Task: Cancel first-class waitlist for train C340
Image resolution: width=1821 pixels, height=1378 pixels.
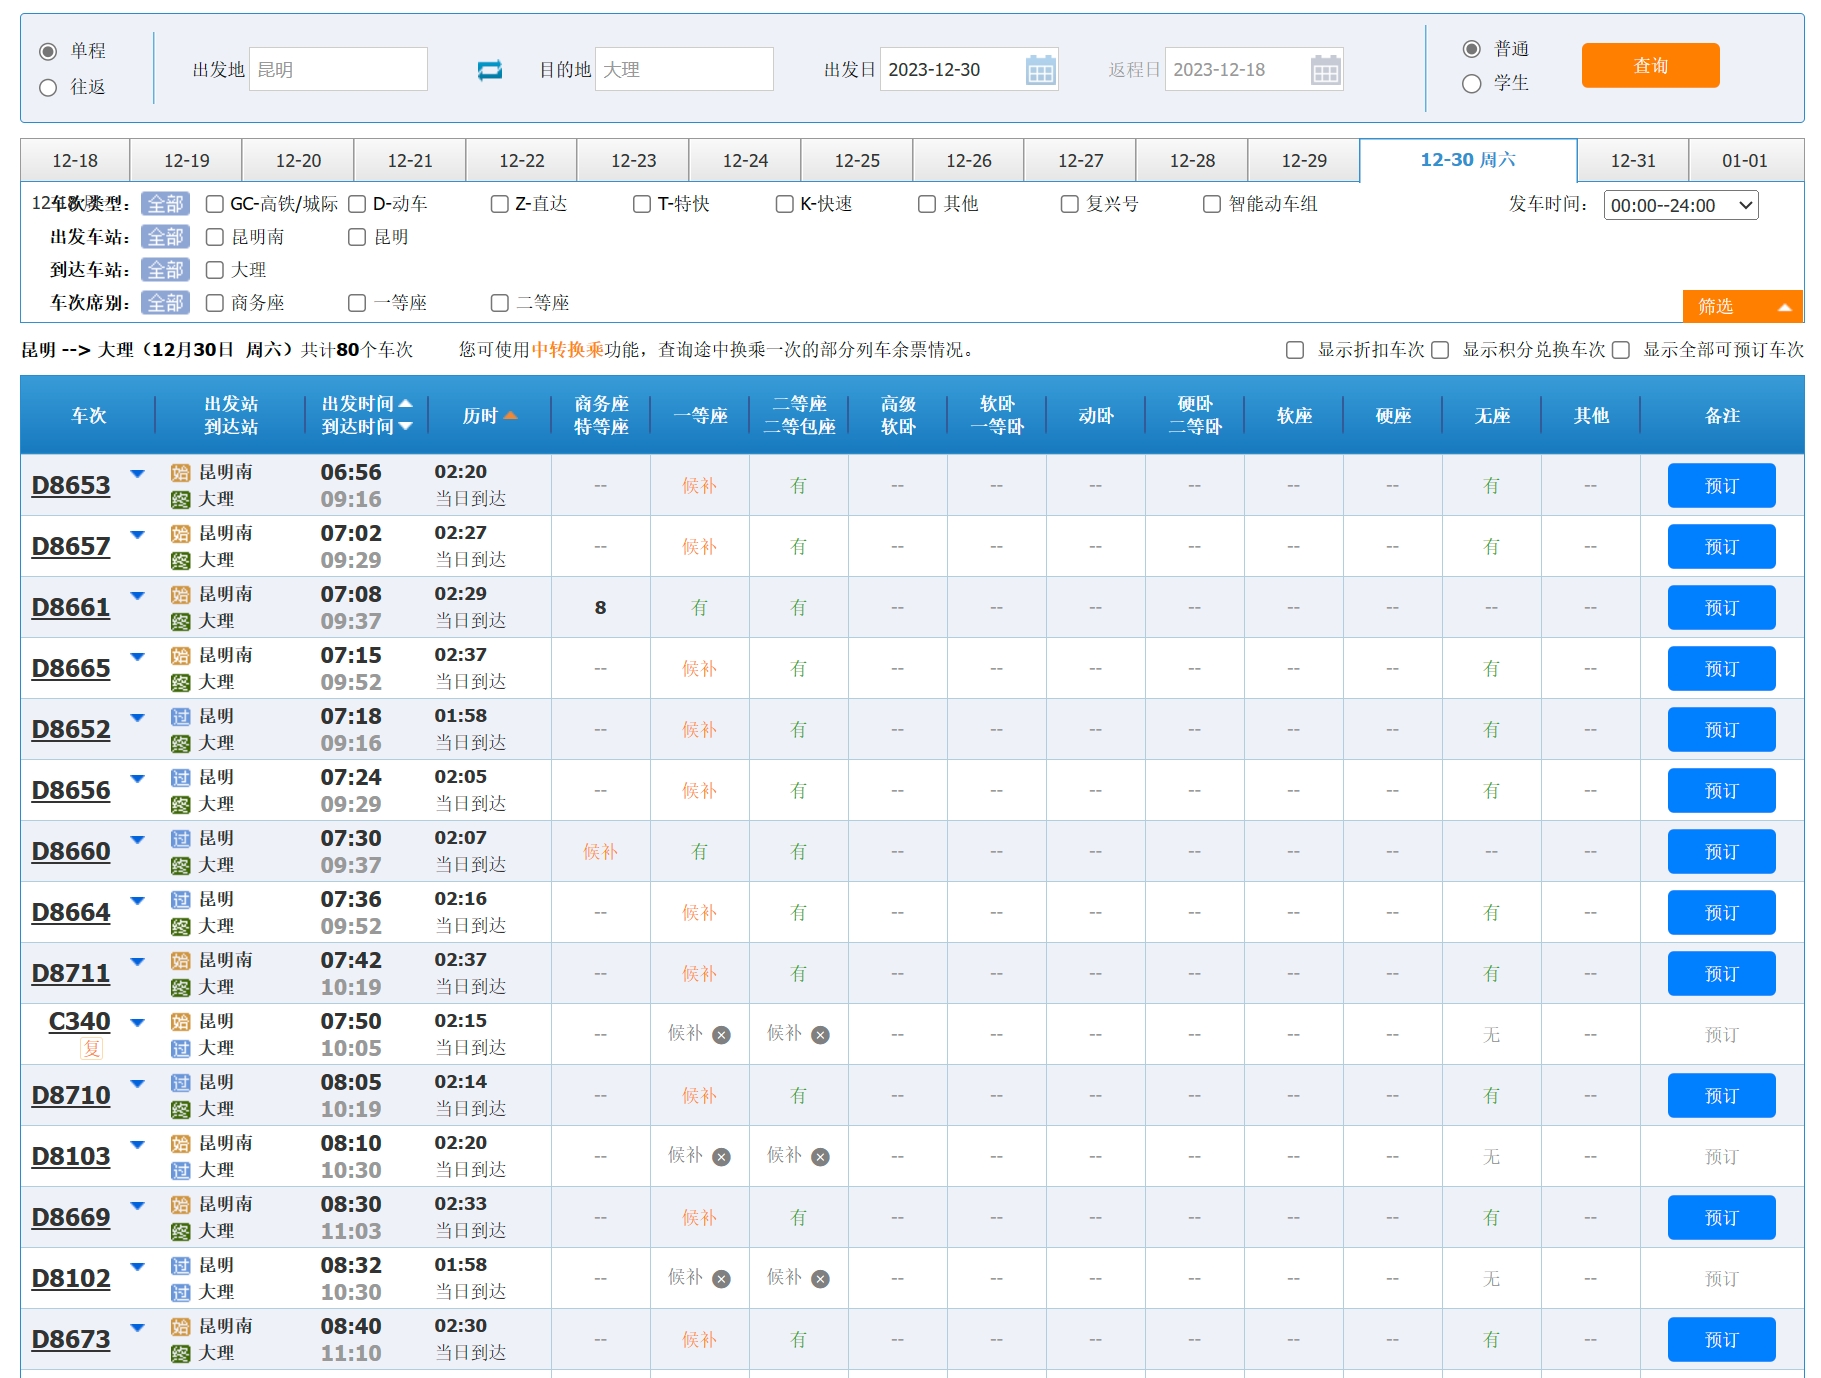Action: pos(721,1035)
